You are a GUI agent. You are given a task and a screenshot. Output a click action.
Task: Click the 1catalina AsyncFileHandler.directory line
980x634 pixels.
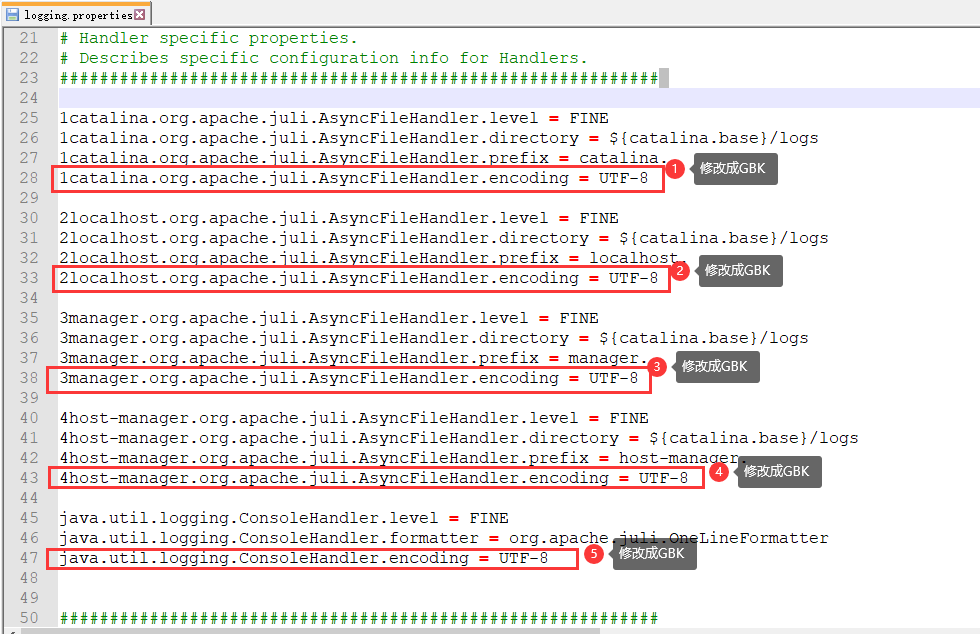pyautogui.click(x=439, y=138)
